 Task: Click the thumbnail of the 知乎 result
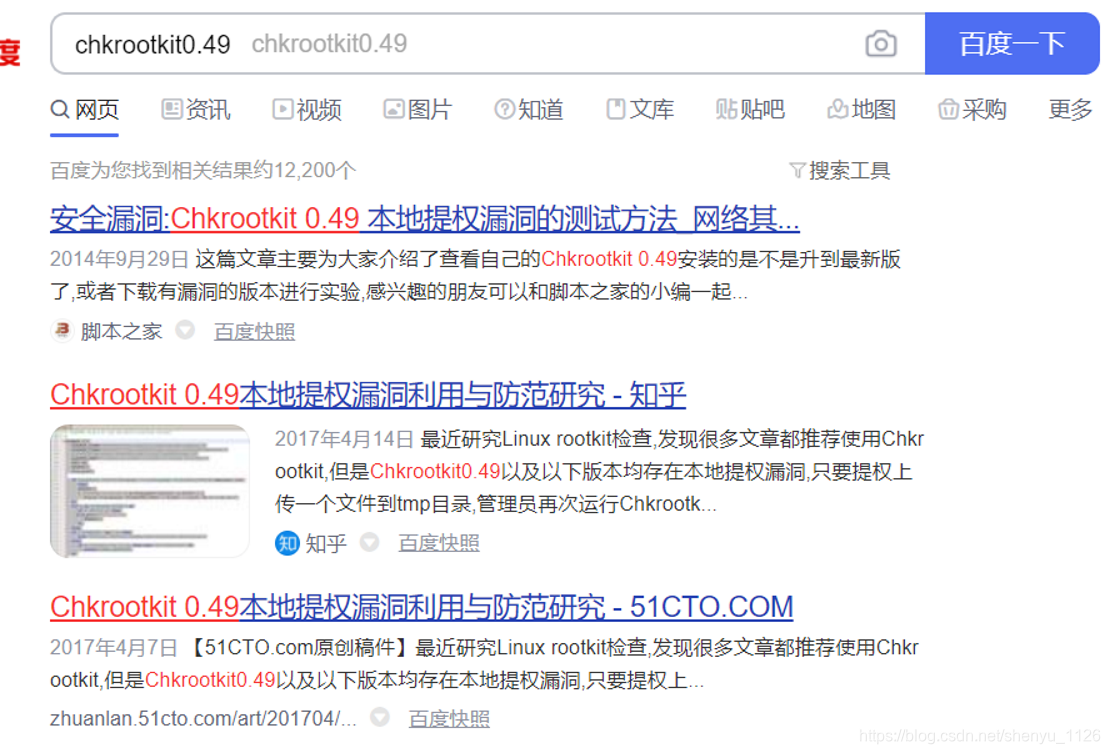point(149,491)
